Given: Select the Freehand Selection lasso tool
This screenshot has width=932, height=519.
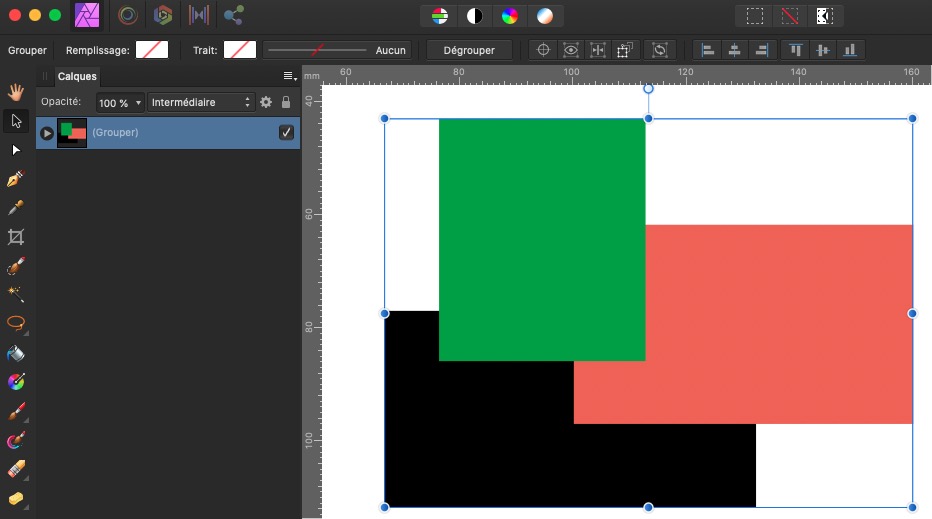Looking at the screenshot, I should 15,323.
